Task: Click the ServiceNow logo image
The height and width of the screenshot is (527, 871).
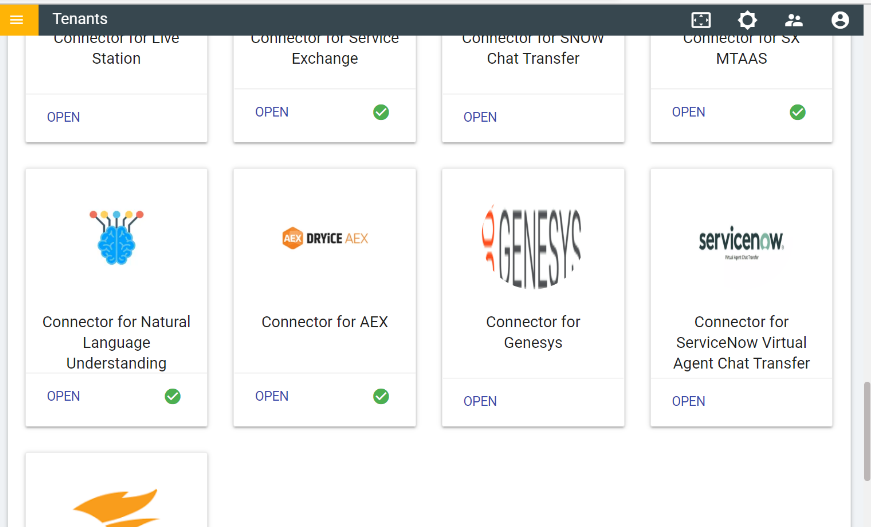Action: click(x=741, y=242)
